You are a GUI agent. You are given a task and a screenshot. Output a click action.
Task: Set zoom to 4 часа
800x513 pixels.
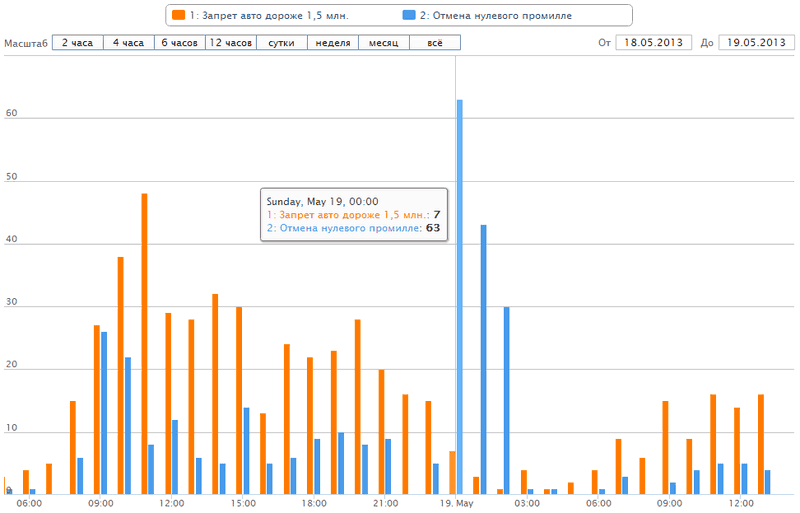coord(129,42)
